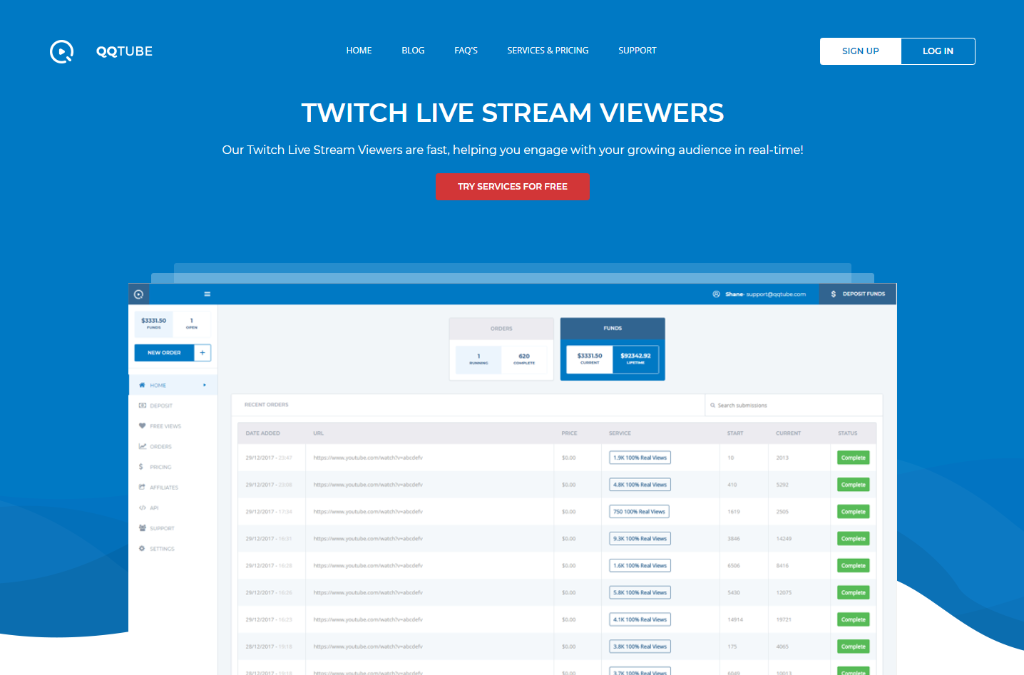Open the BLOG navigation link
Viewport: 1024px width, 675px height.
(413, 51)
